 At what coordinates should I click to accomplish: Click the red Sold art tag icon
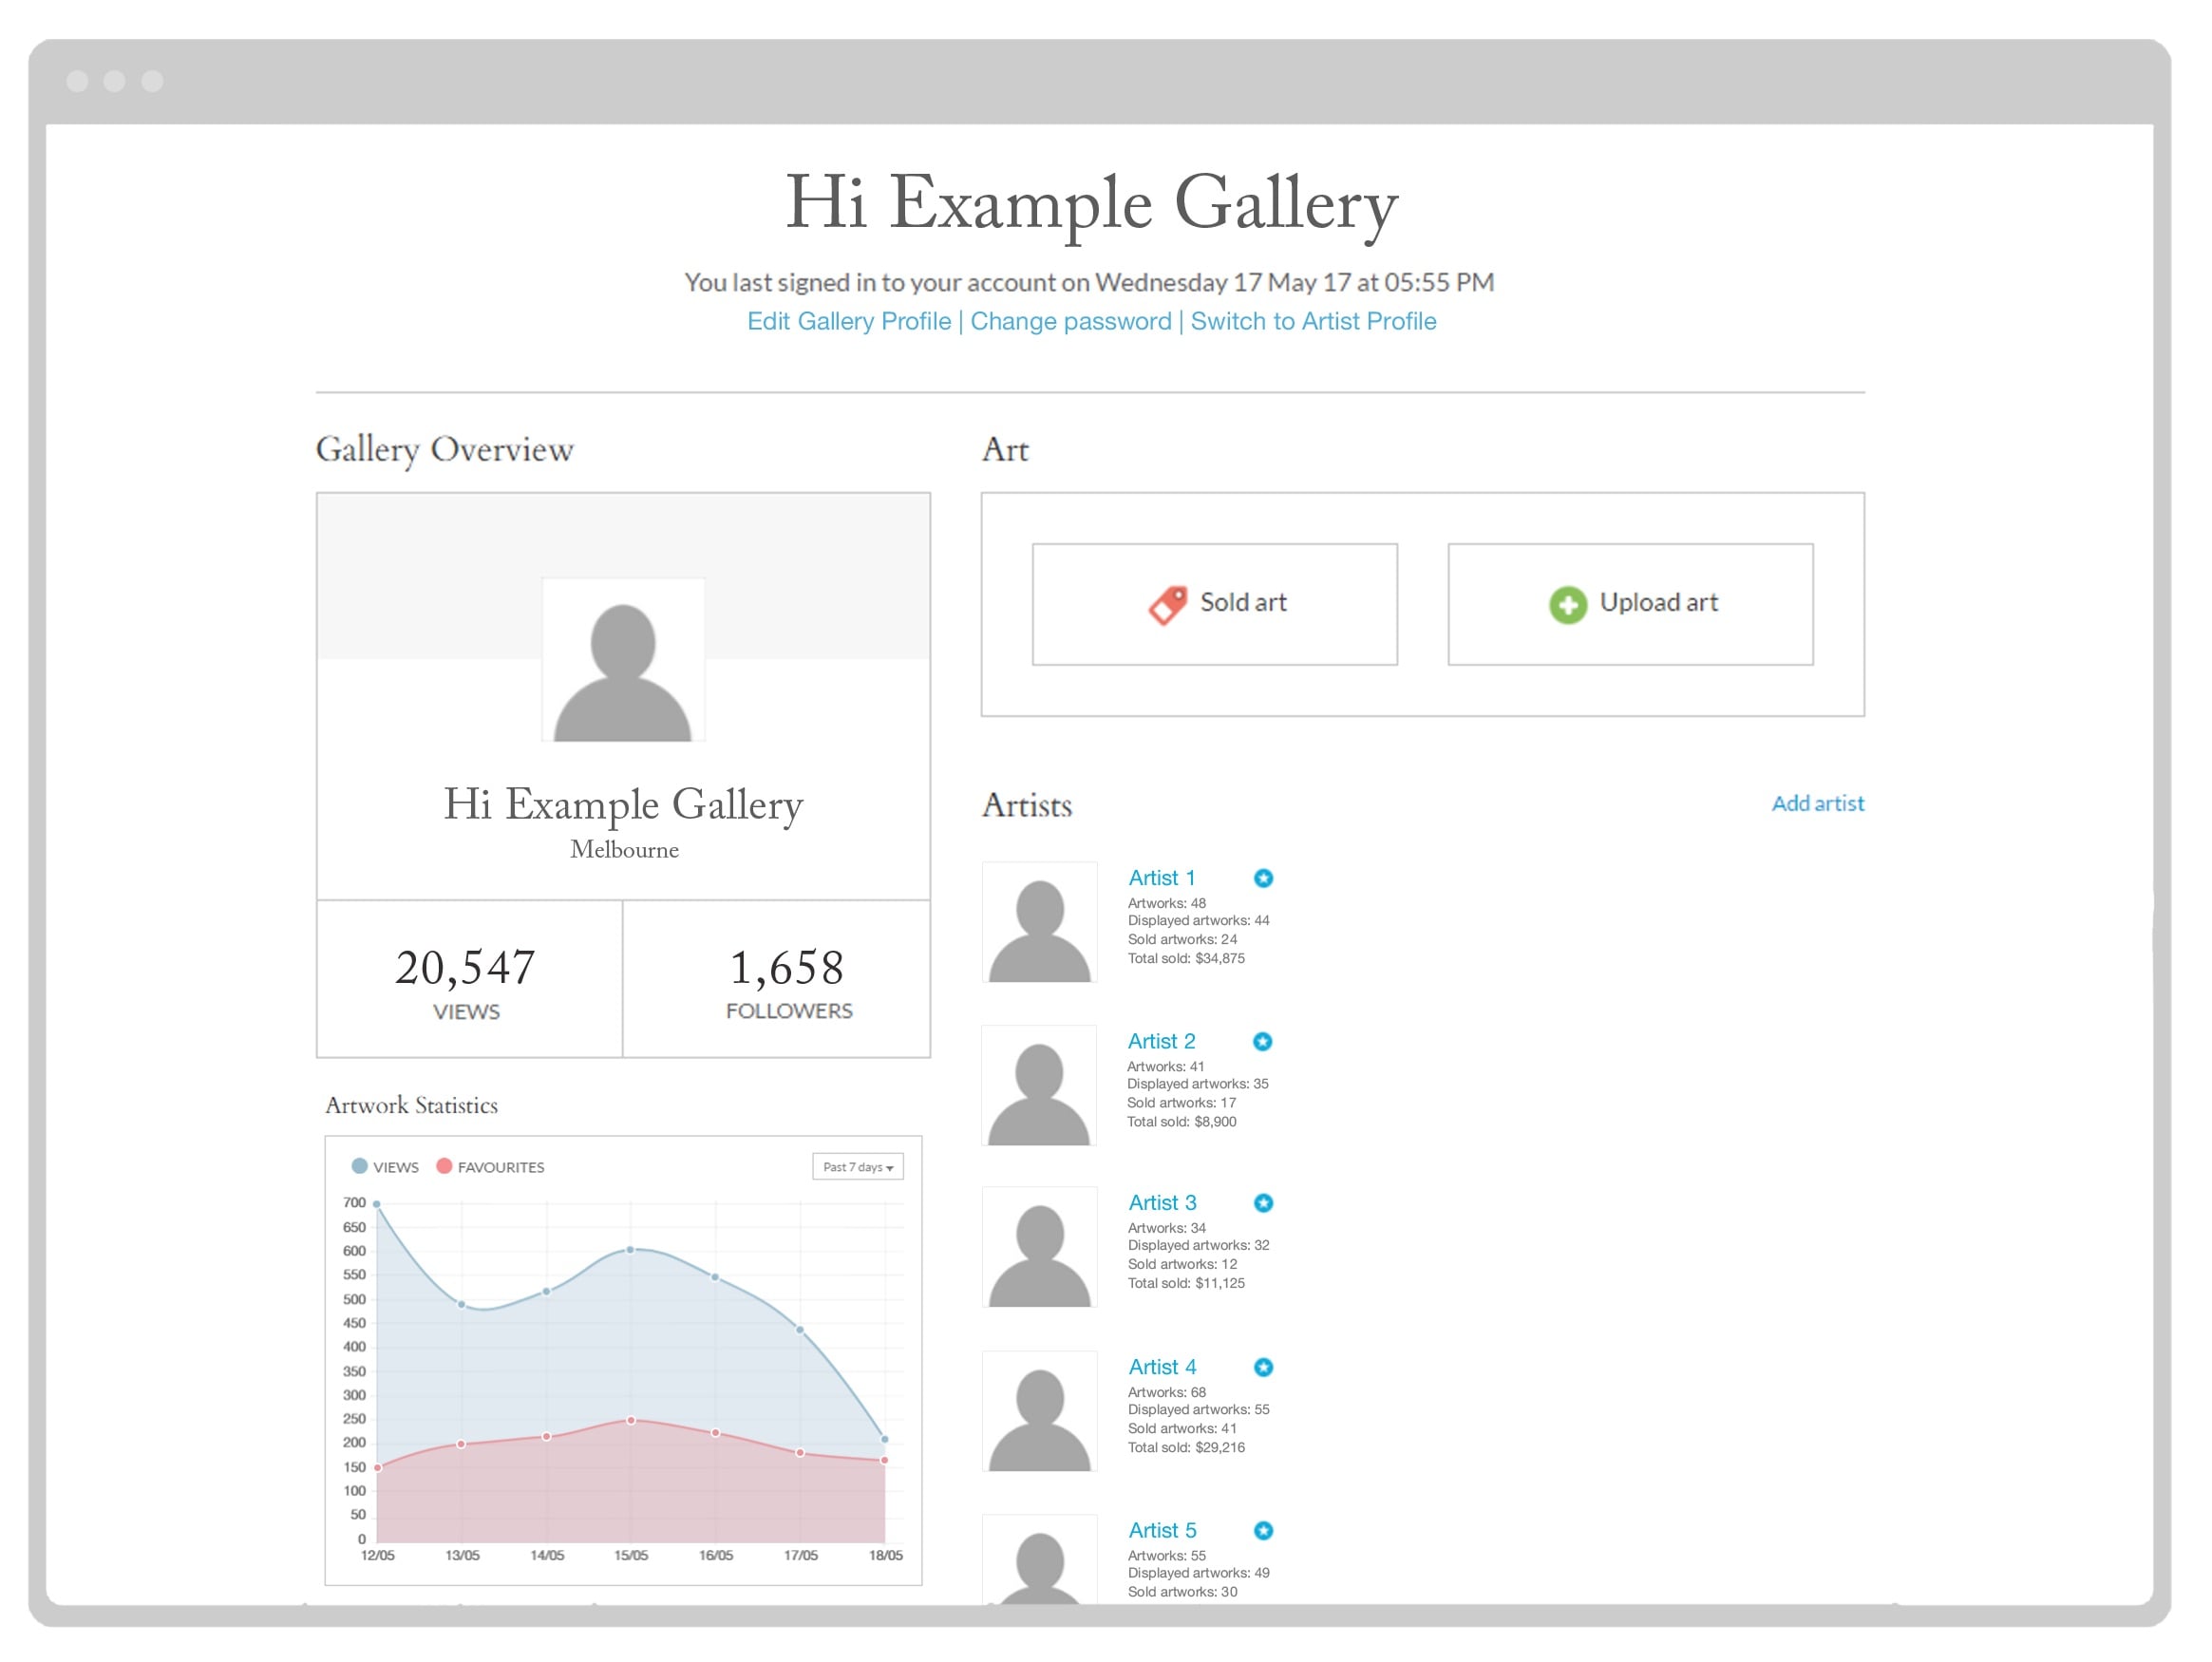(1167, 605)
